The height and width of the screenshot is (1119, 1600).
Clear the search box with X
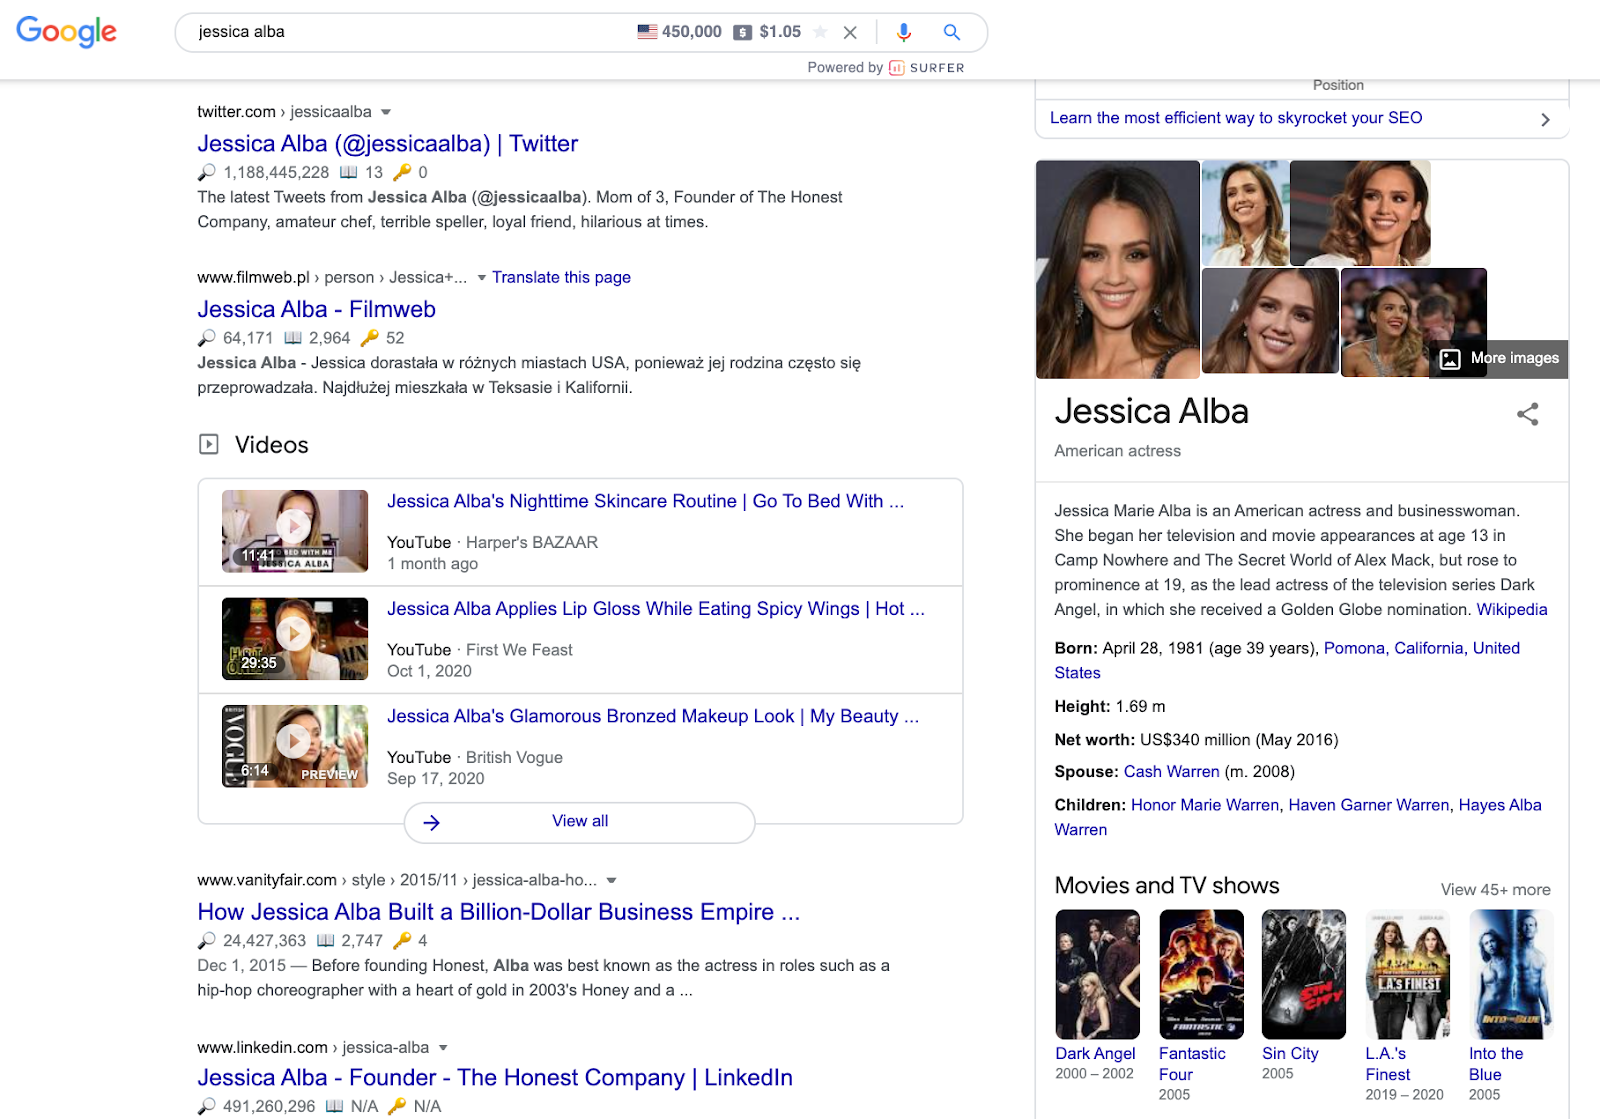coord(850,32)
